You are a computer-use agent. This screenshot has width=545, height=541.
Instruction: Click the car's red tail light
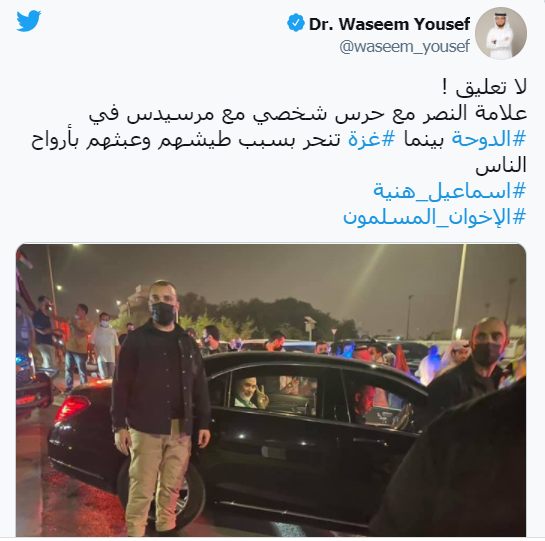(x=72, y=407)
